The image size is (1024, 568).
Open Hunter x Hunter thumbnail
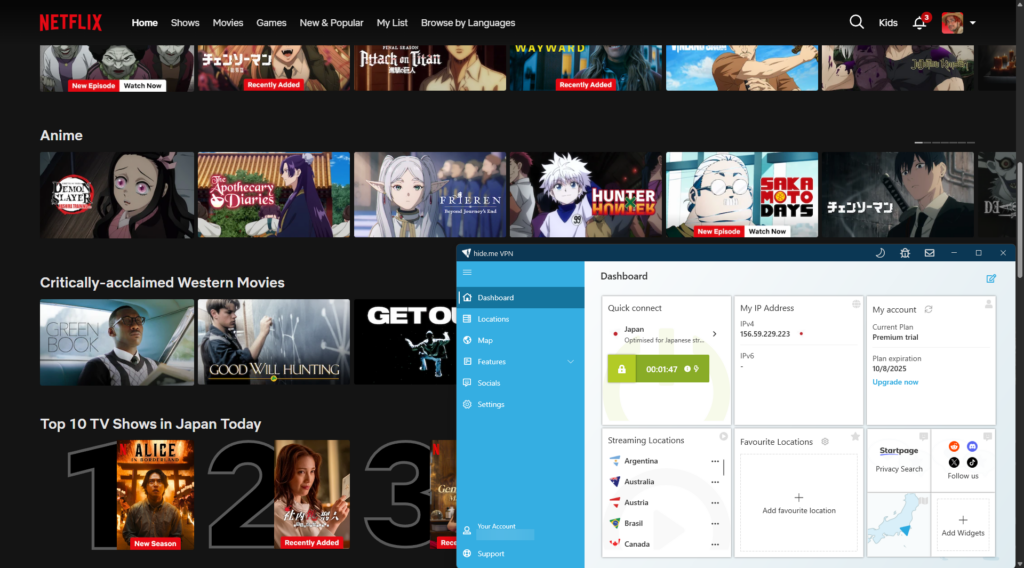(586, 195)
